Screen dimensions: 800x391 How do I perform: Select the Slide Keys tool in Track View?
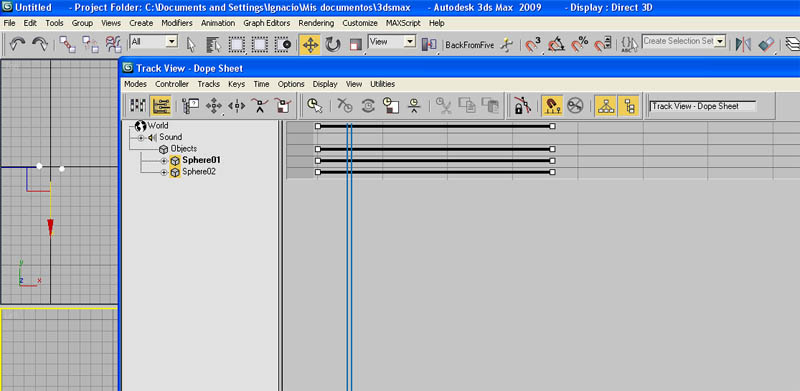pyautogui.click(x=236, y=106)
